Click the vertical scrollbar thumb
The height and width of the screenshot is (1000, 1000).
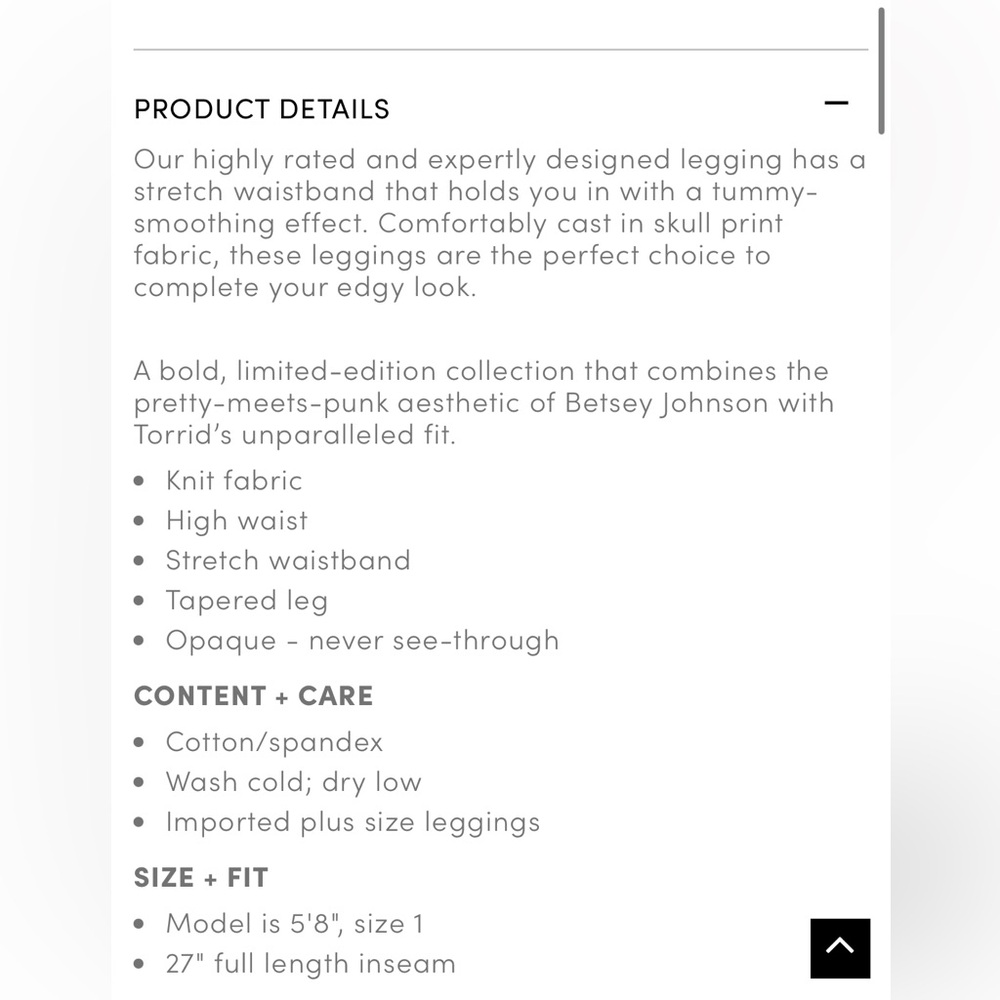881,70
